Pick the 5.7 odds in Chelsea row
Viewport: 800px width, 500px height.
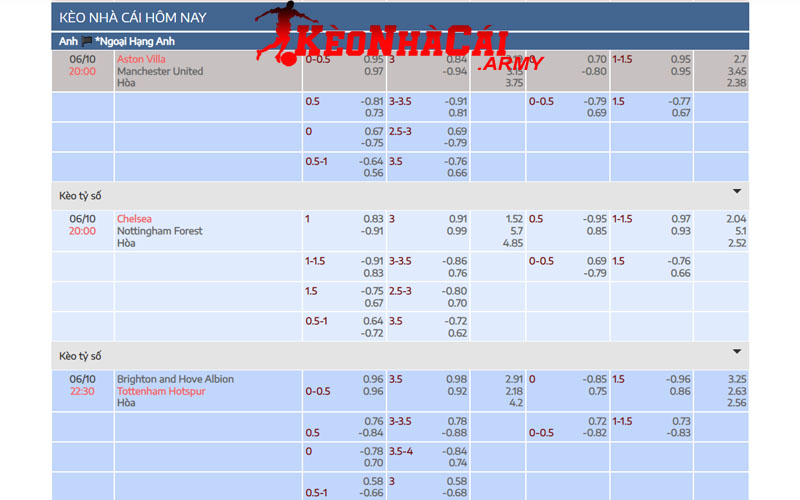(x=516, y=231)
